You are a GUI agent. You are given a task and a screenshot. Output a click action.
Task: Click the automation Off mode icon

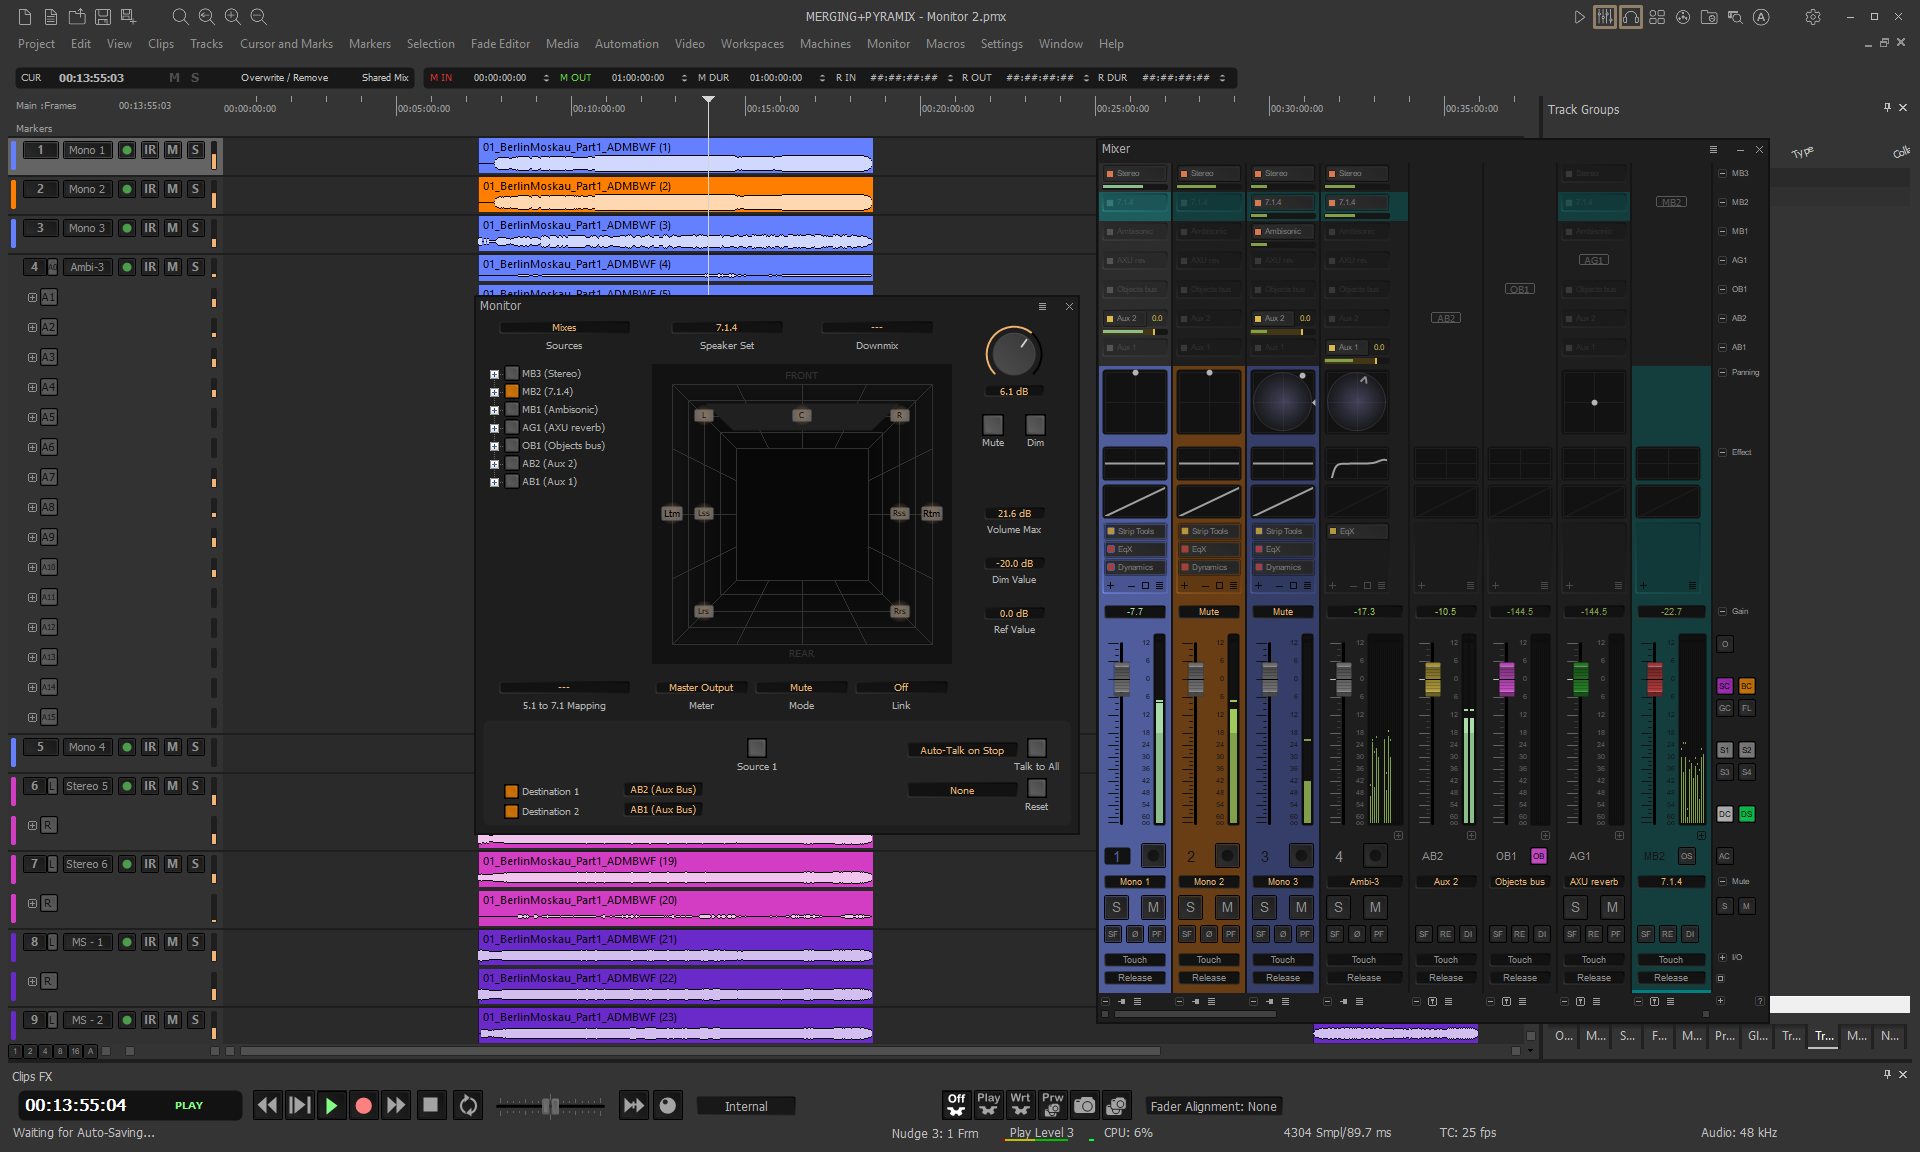[956, 1104]
